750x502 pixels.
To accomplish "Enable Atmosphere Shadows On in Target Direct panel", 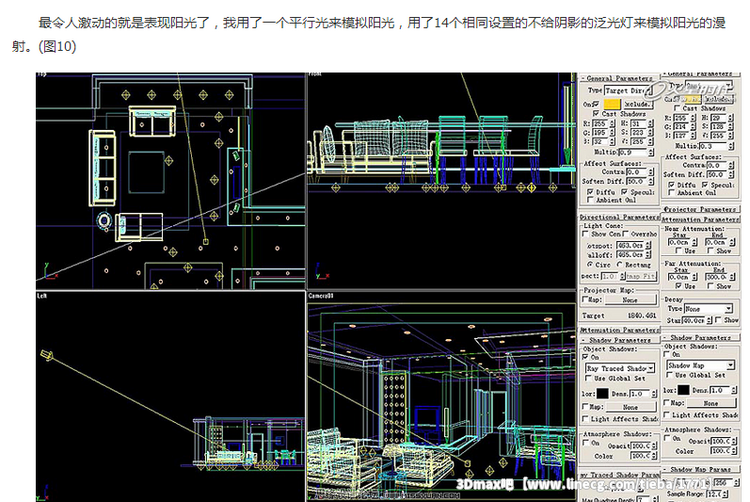I will (585, 443).
